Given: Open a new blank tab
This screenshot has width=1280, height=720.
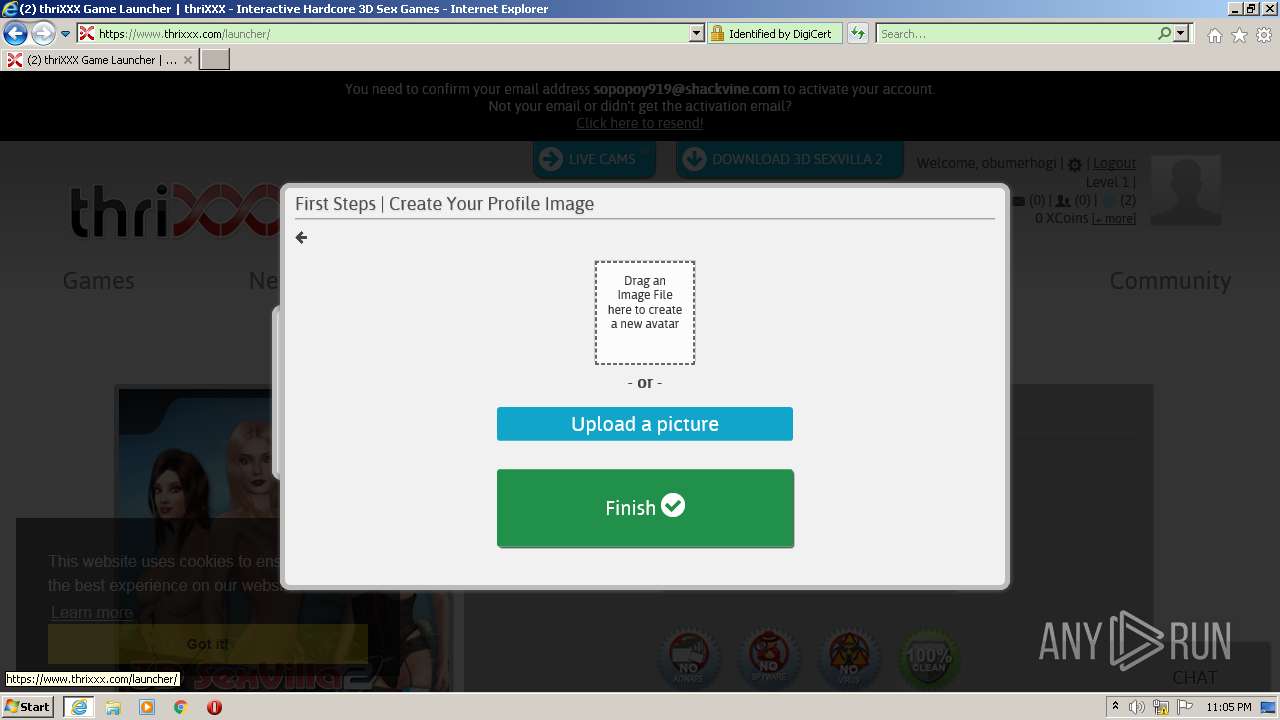Looking at the screenshot, I should (215, 60).
